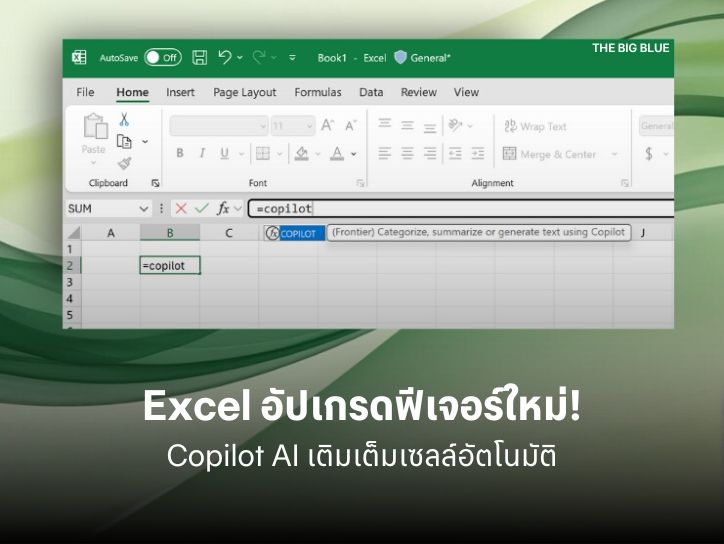
Task: Click the Excel app logo icon
Action: tap(79, 57)
